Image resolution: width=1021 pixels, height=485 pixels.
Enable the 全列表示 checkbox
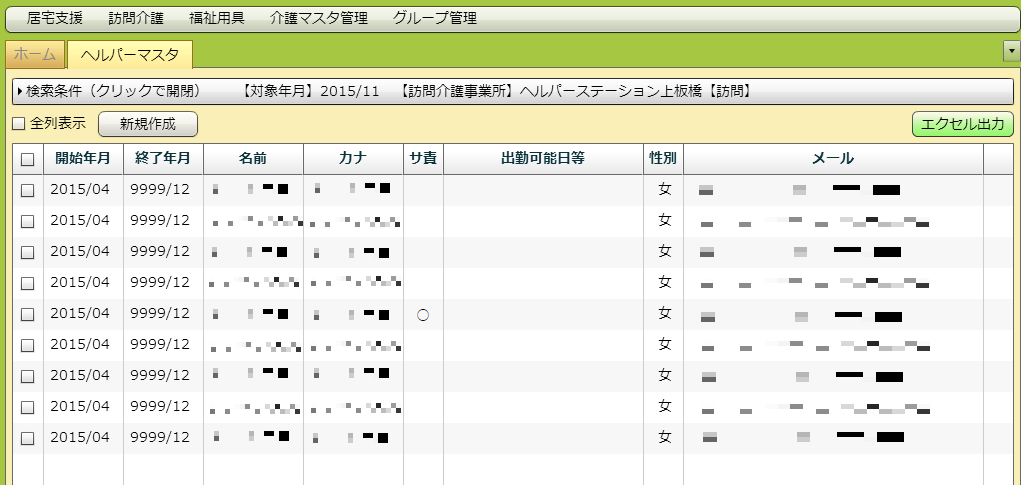[x=18, y=124]
